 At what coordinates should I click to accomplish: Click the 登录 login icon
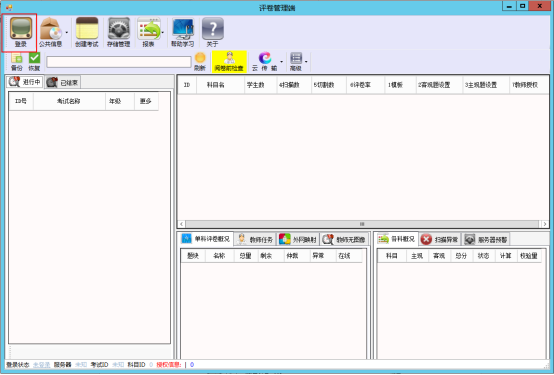click(21, 28)
